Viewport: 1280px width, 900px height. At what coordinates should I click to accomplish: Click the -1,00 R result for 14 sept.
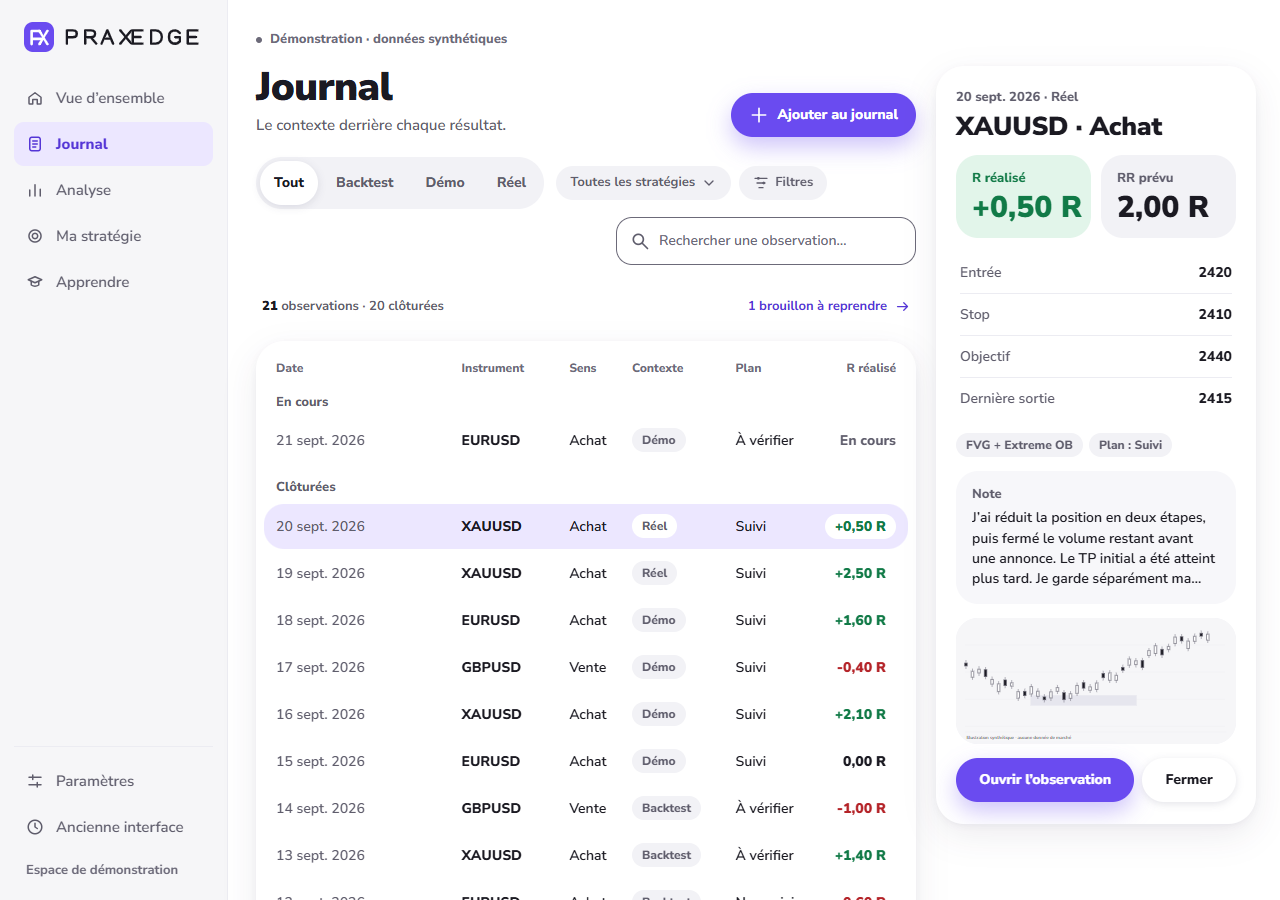coord(860,808)
